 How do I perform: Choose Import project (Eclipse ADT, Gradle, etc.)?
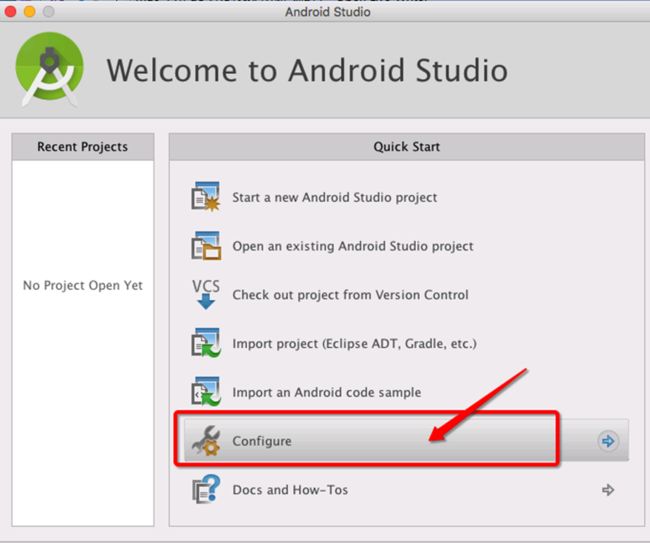354,344
